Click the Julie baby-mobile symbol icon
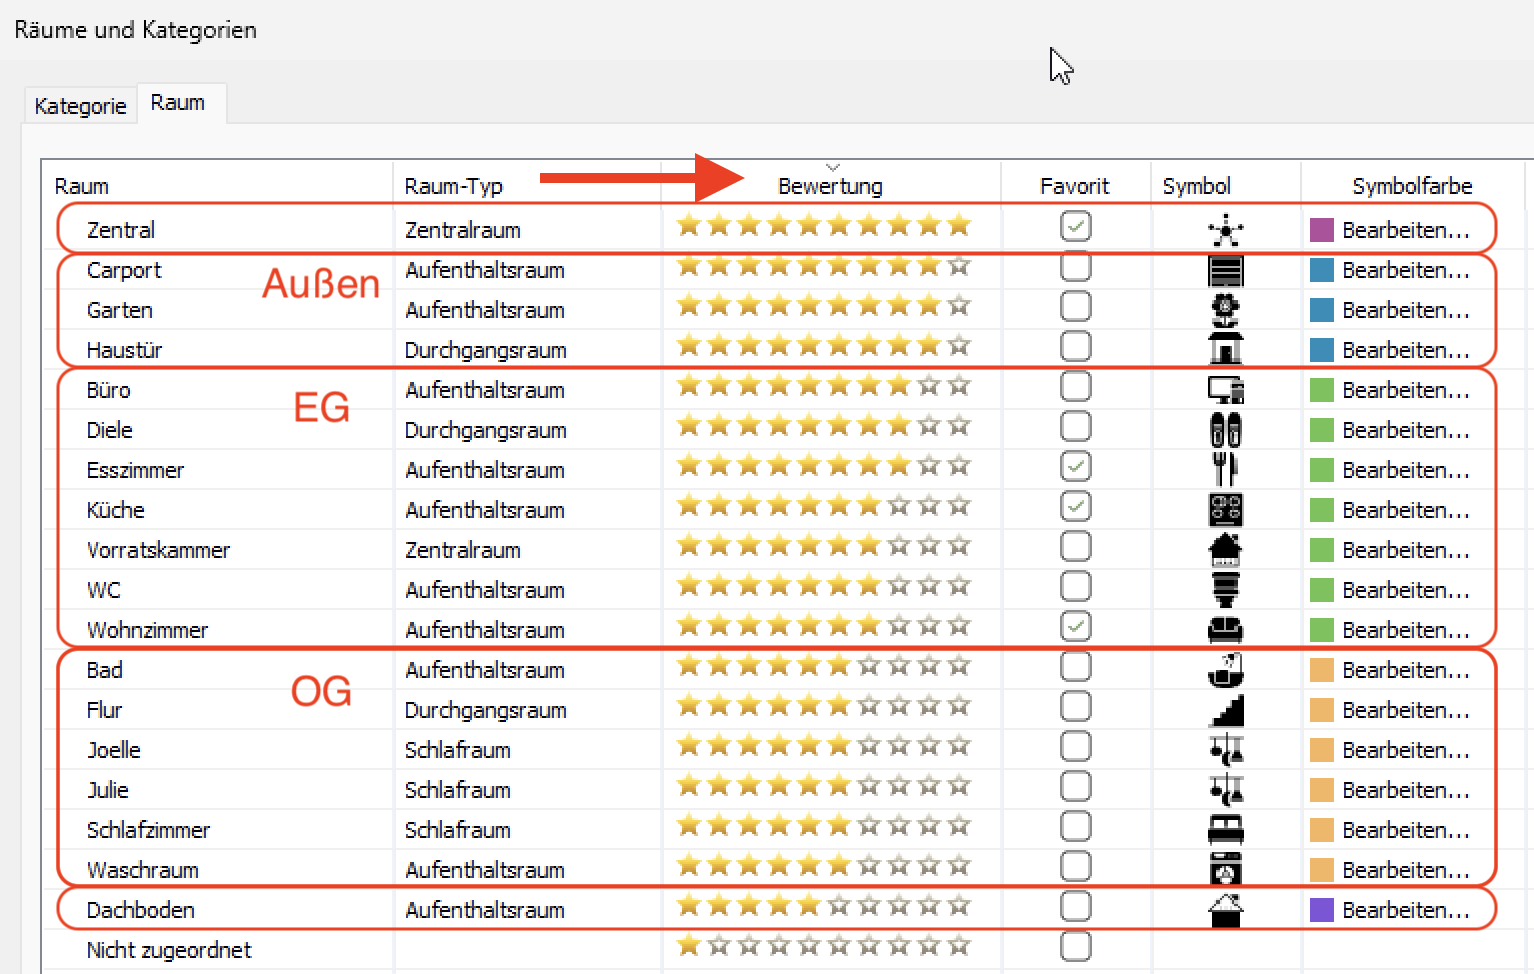This screenshot has width=1534, height=974. 1225,790
